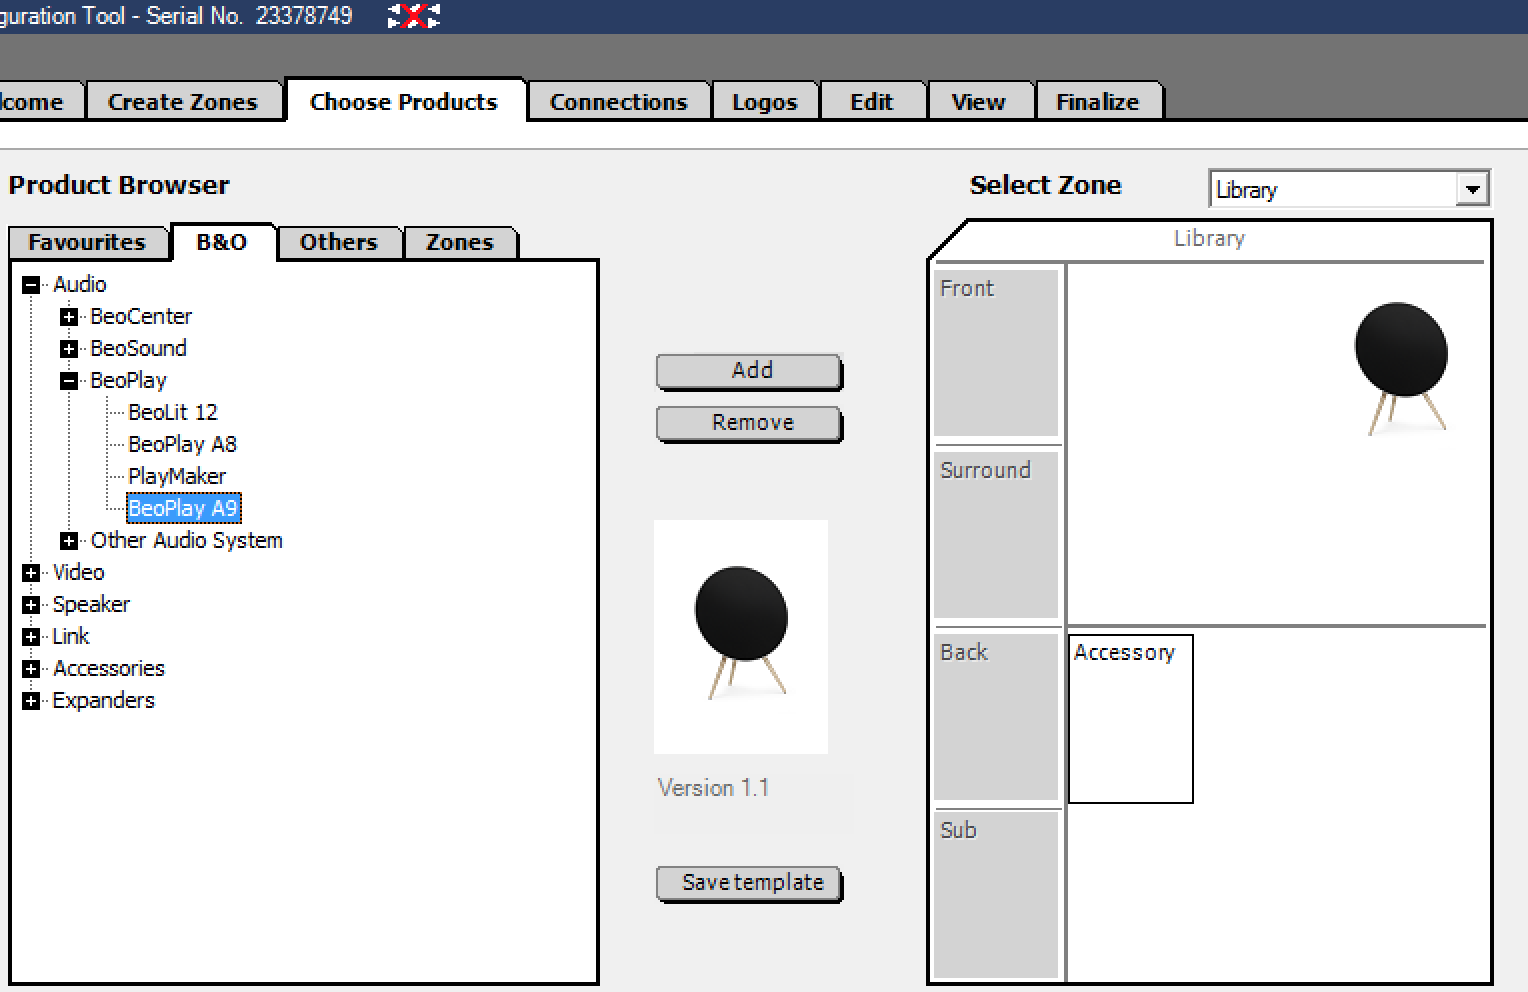
Task: Expand the BeoCenter node
Action: [69, 317]
